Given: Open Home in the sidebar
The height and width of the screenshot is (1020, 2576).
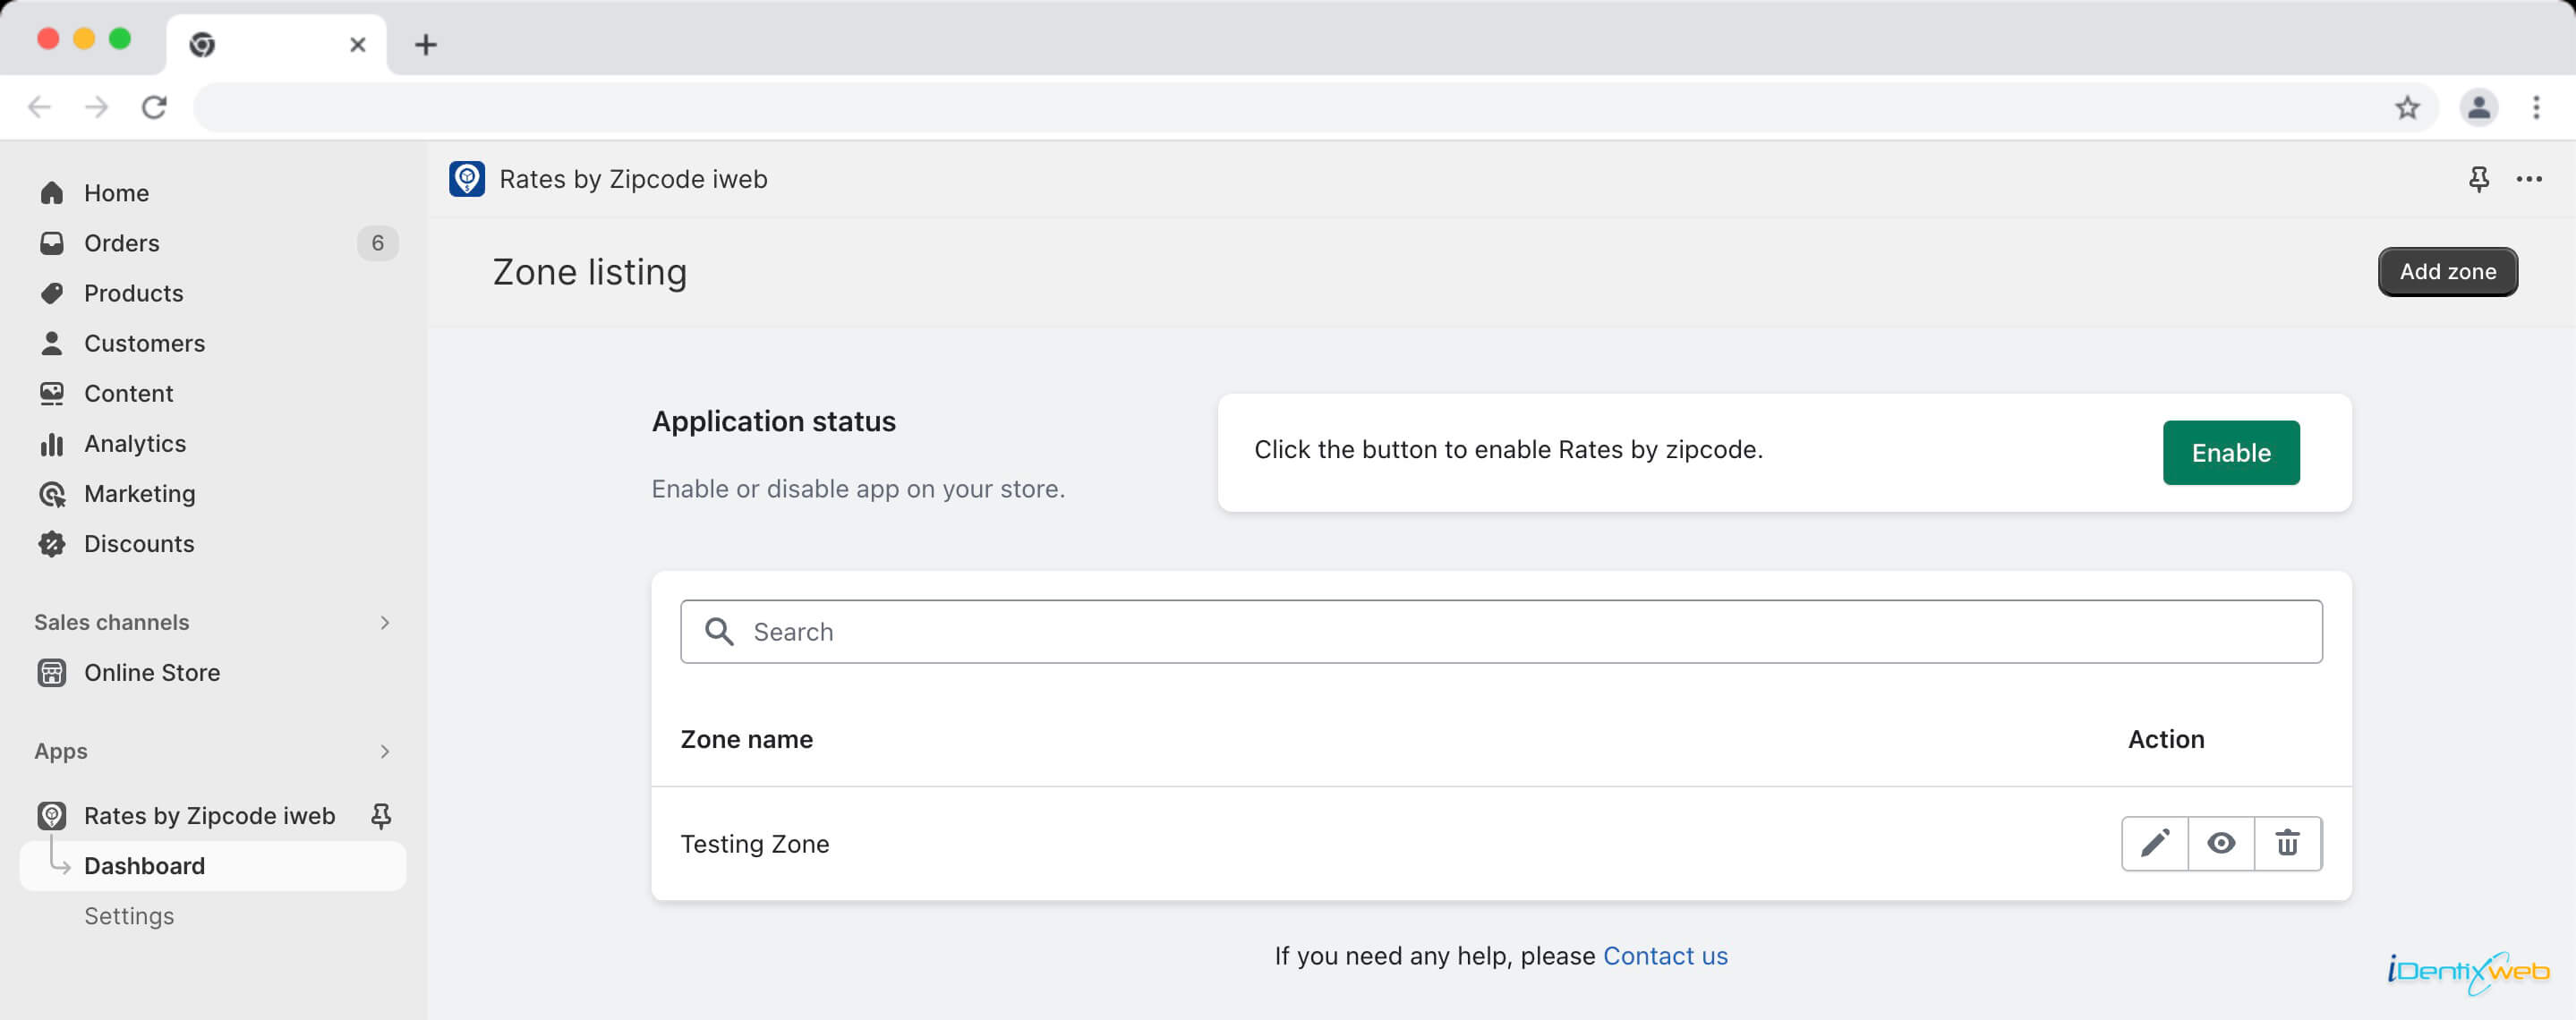Looking at the screenshot, I should click(x=116, y=193).
